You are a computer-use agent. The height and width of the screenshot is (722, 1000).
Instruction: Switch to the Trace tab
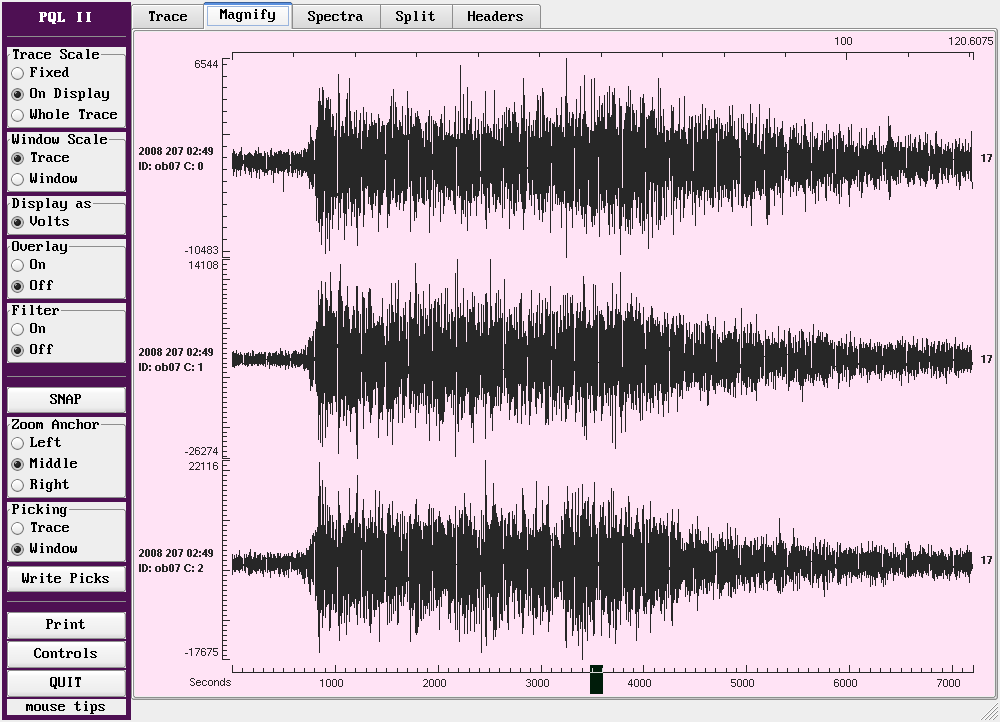(x=167, y=16)
